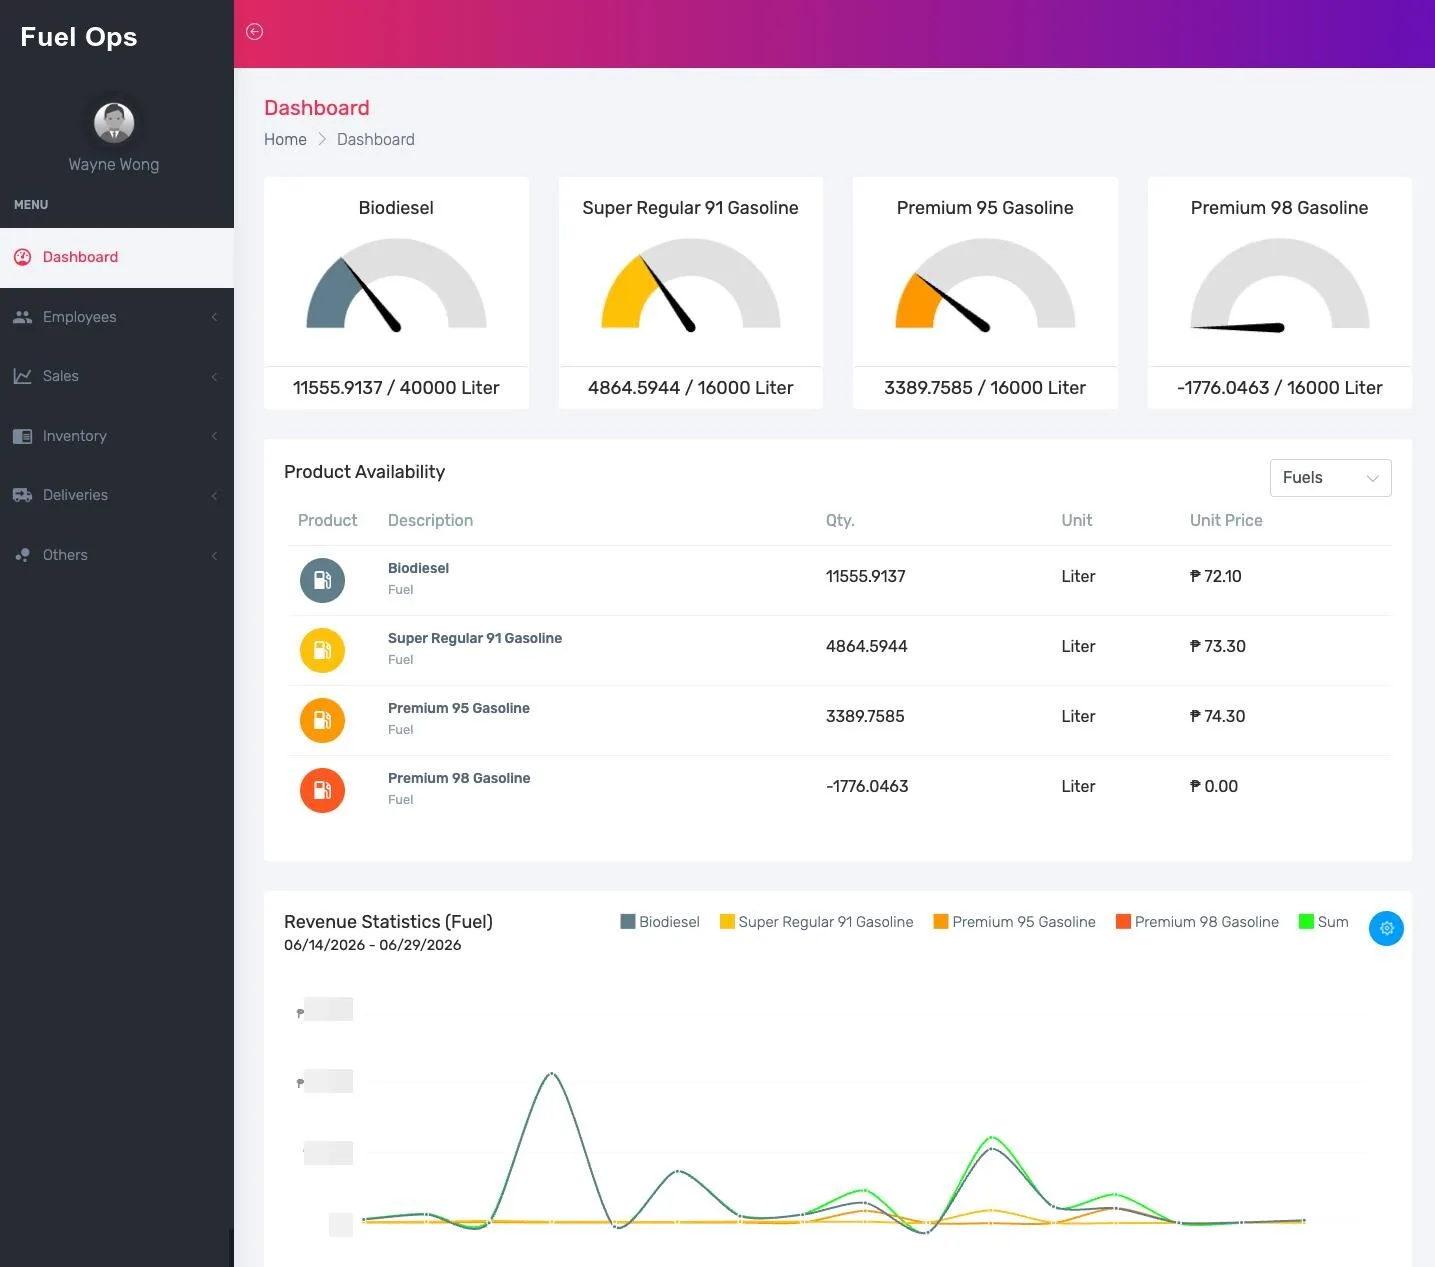Open Deliveries menu item

pyautogui.click(x=117, y=495)
